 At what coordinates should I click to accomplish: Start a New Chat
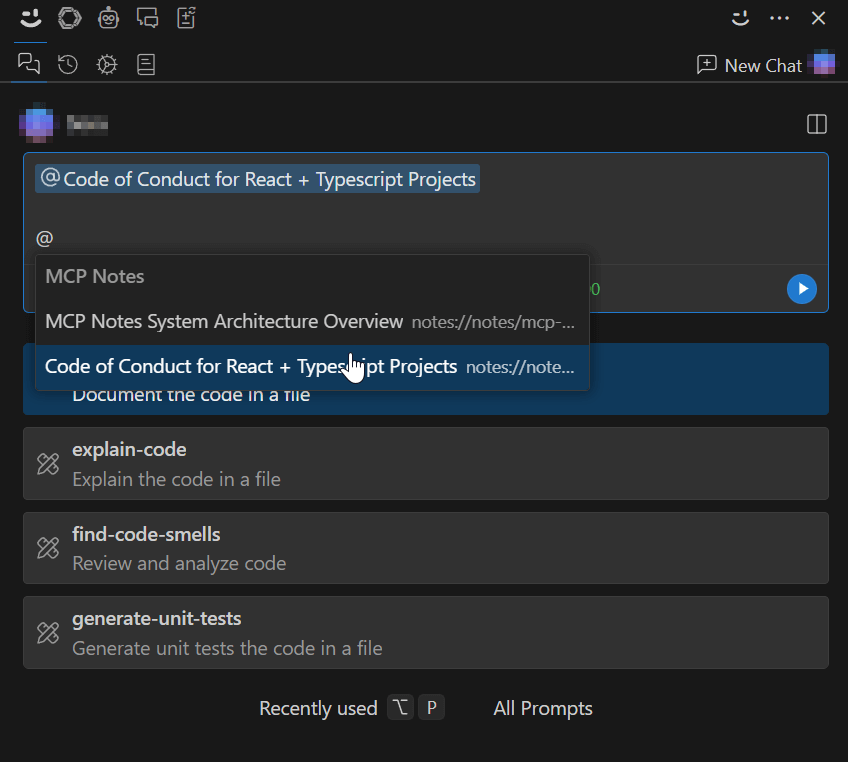748,64
